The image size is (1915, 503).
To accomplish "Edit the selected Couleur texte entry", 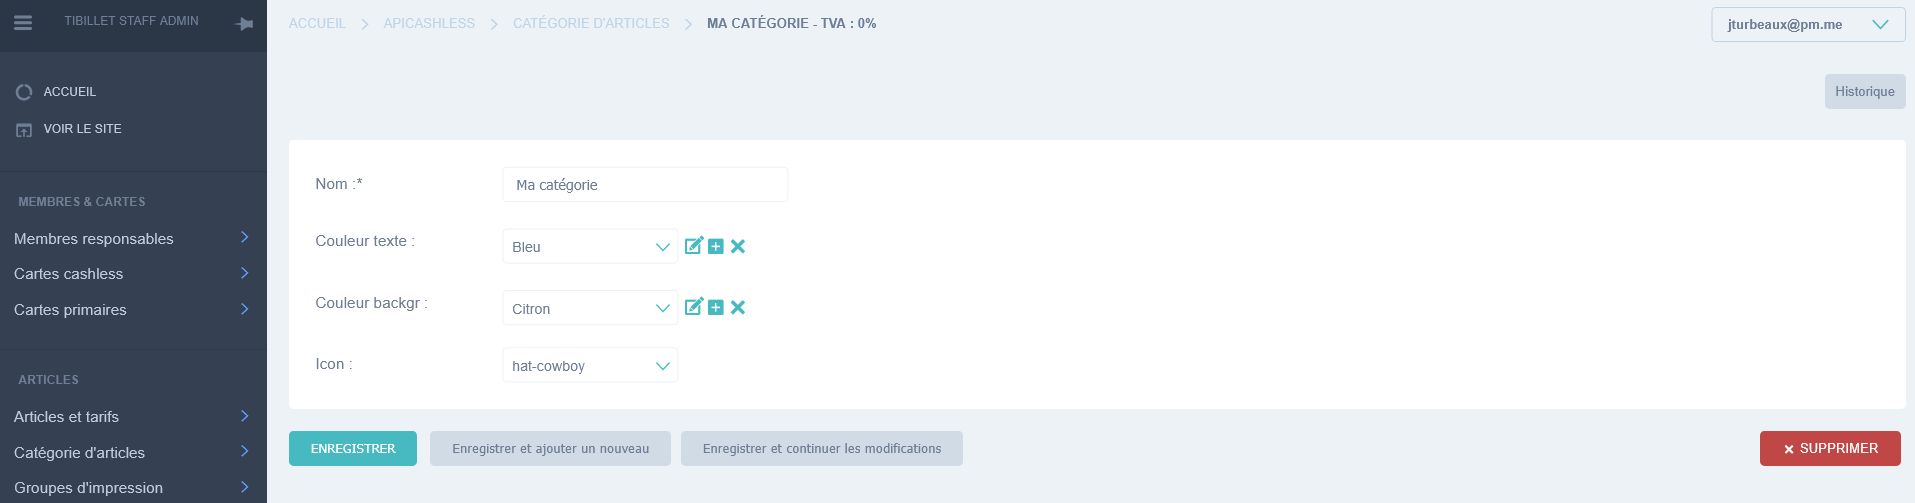I will (x=693, y=246).
